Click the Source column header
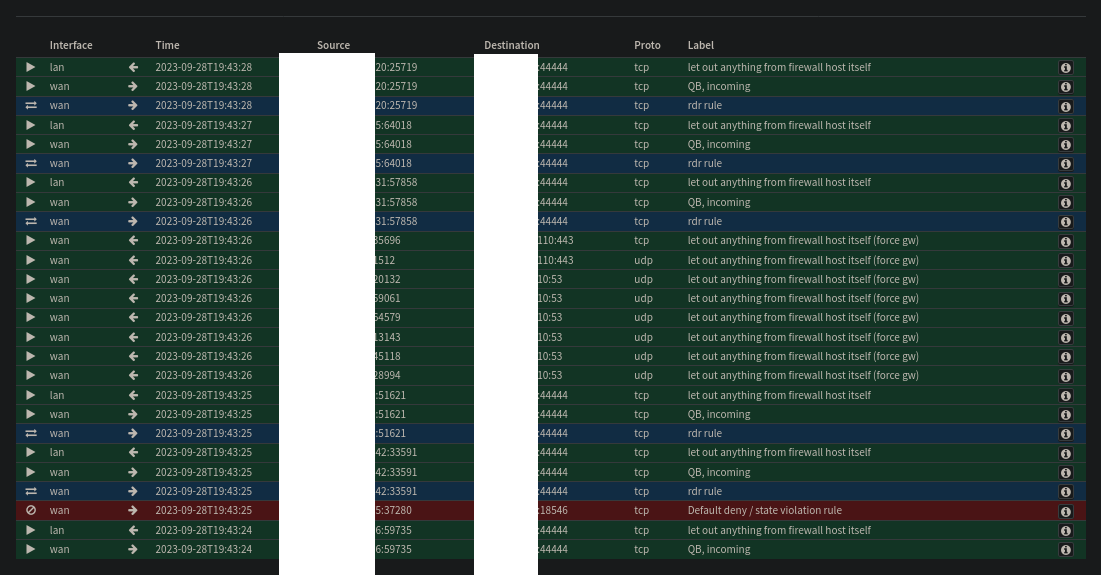This screenshot has height=575, width=1101. (x=333, y=45)
